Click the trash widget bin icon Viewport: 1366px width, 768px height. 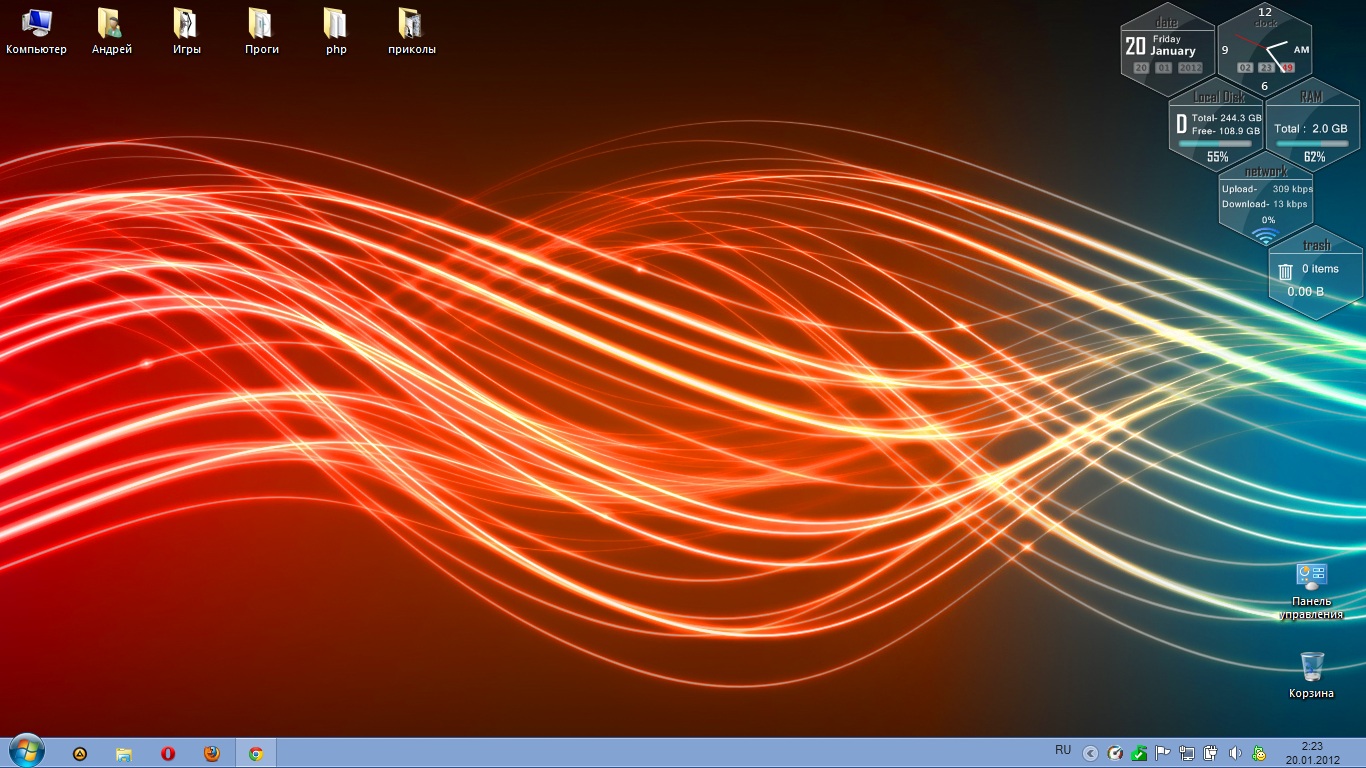pyautogui.click(x=1285, y=271)
